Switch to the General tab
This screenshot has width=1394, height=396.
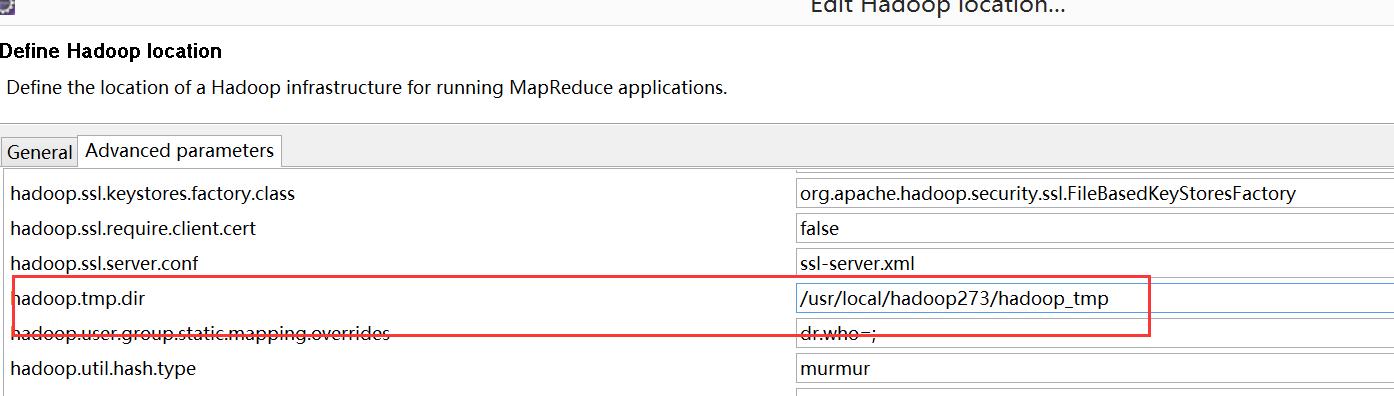point(40,152)
